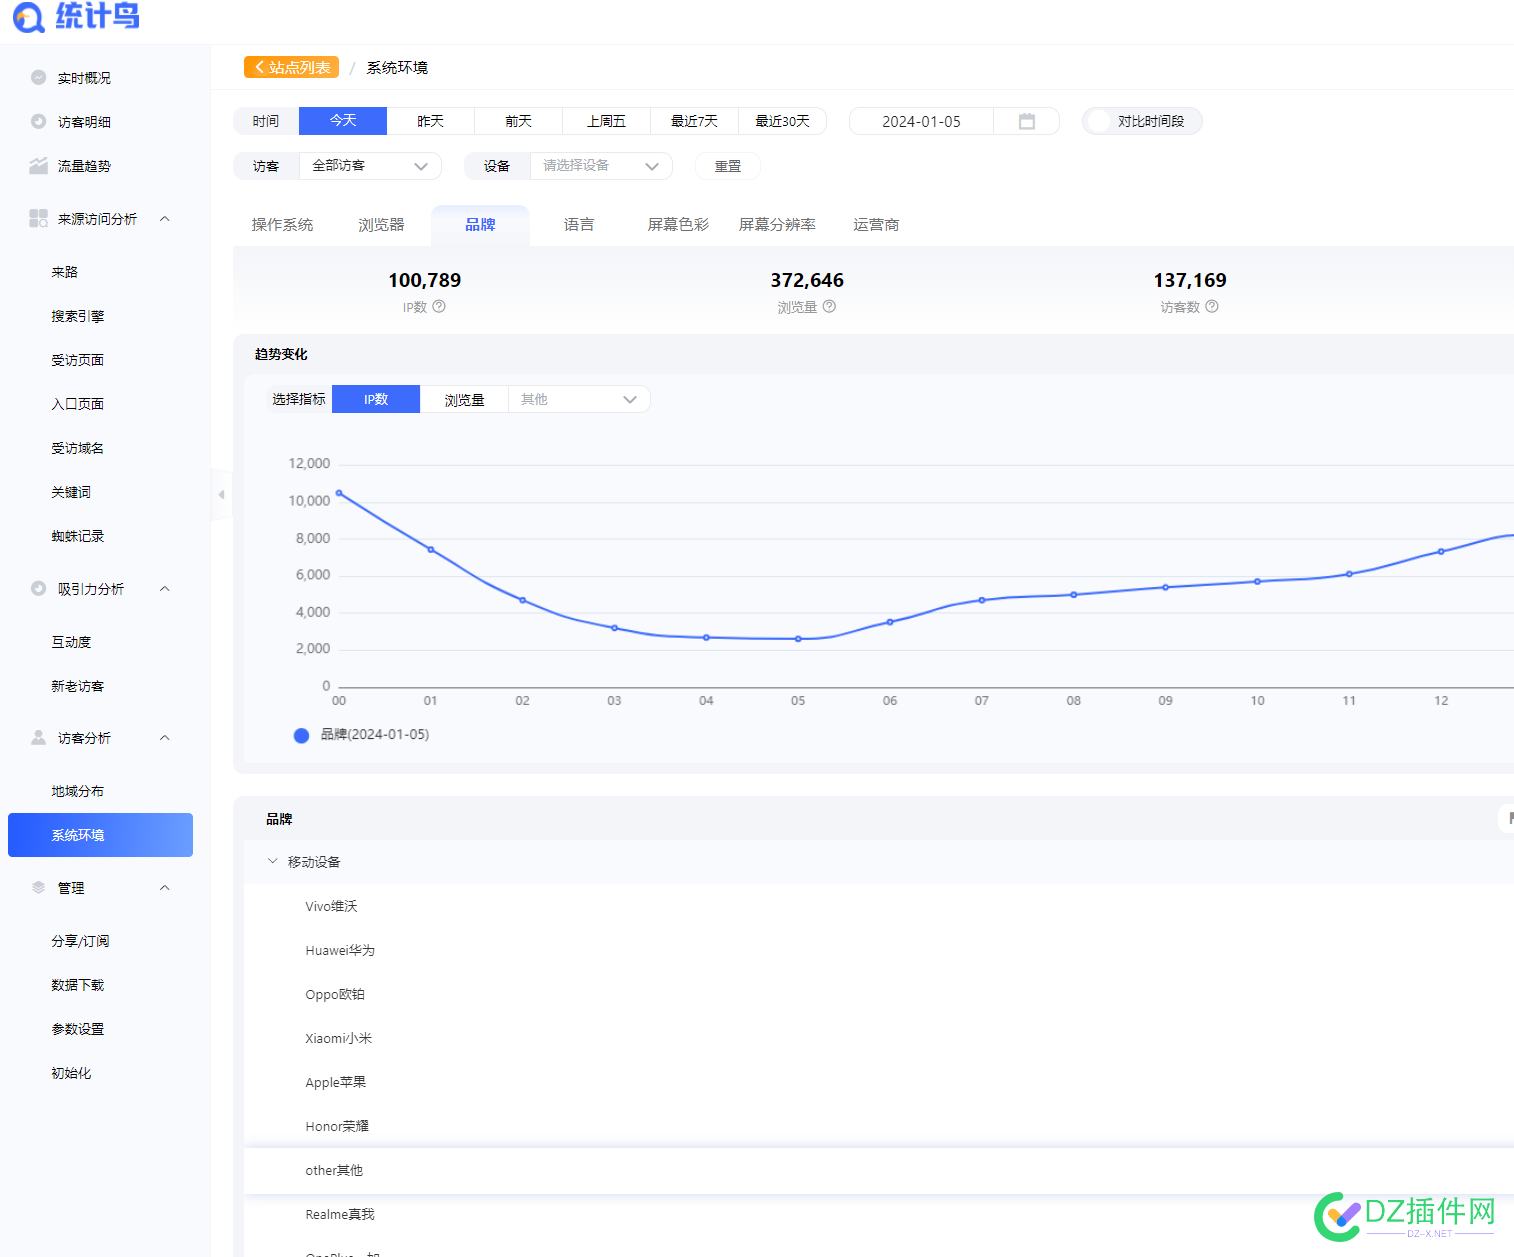
Task: Click the 2024-01-05 date field
Action: coord(921,121)
